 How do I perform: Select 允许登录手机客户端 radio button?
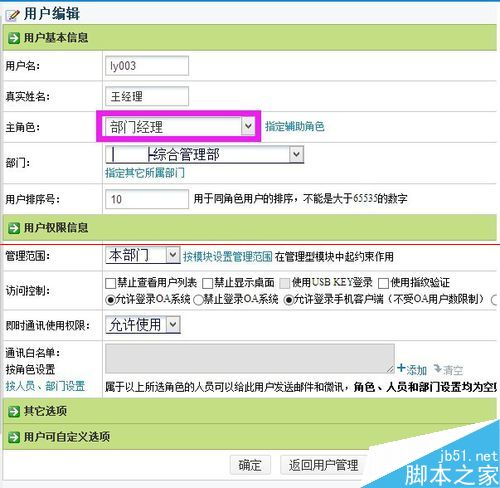(288, 300)
